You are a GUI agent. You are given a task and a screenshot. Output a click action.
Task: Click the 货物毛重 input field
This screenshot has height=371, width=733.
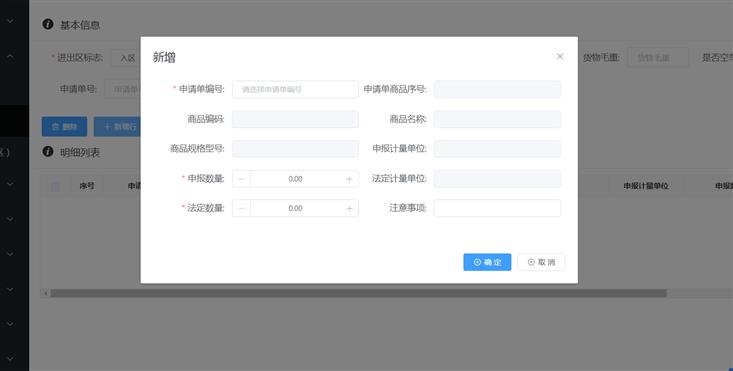(x=658, y=57)
